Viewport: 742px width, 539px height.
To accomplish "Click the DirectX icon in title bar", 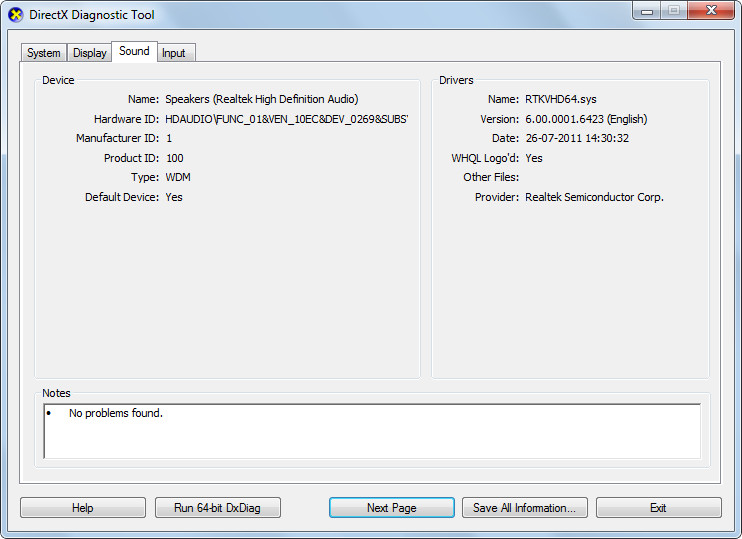I will [x=16, y=15].
